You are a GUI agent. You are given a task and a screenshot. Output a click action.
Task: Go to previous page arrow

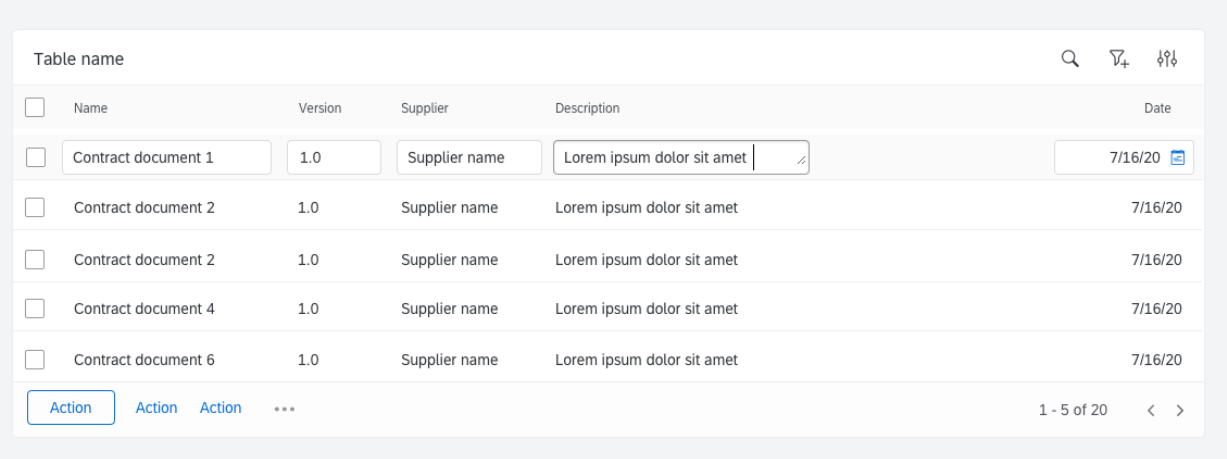pos(1151,410)
